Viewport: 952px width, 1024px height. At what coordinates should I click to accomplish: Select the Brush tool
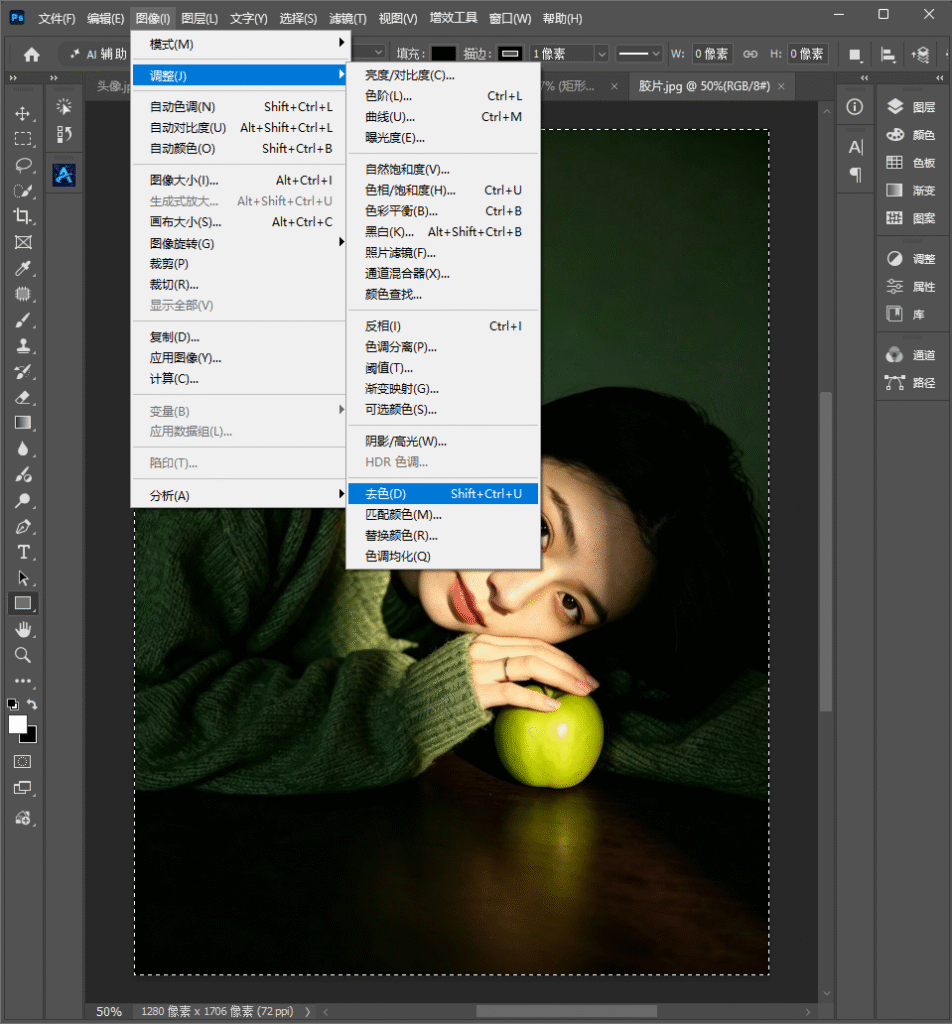(23, 320)
